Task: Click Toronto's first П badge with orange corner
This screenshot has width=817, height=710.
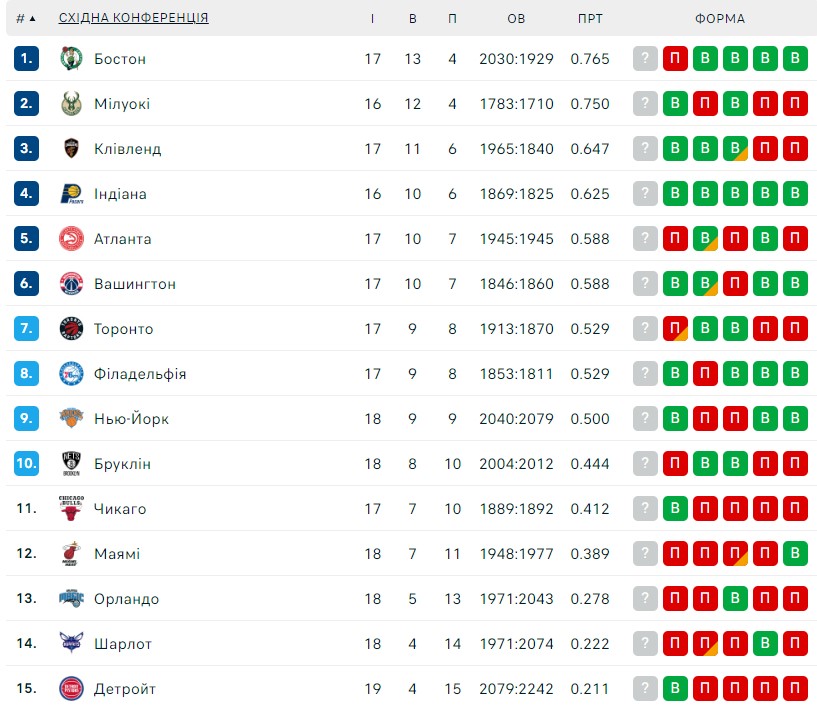Action: 675,328
